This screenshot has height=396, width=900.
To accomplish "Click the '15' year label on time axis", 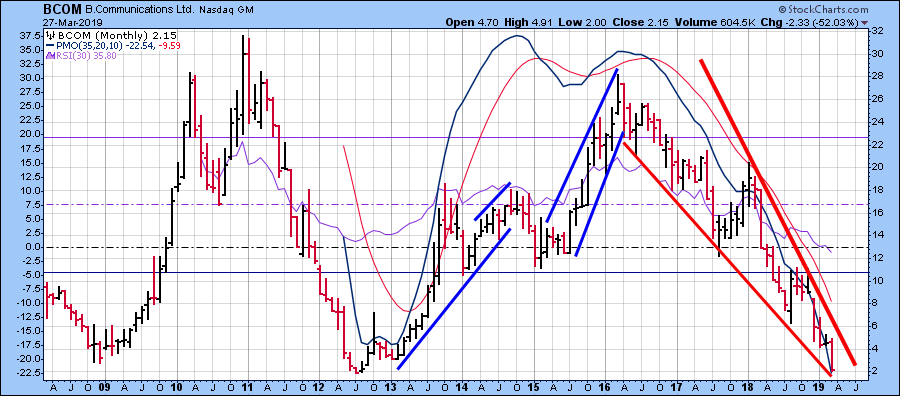I will pyautogui.click(x=533, y=387).
